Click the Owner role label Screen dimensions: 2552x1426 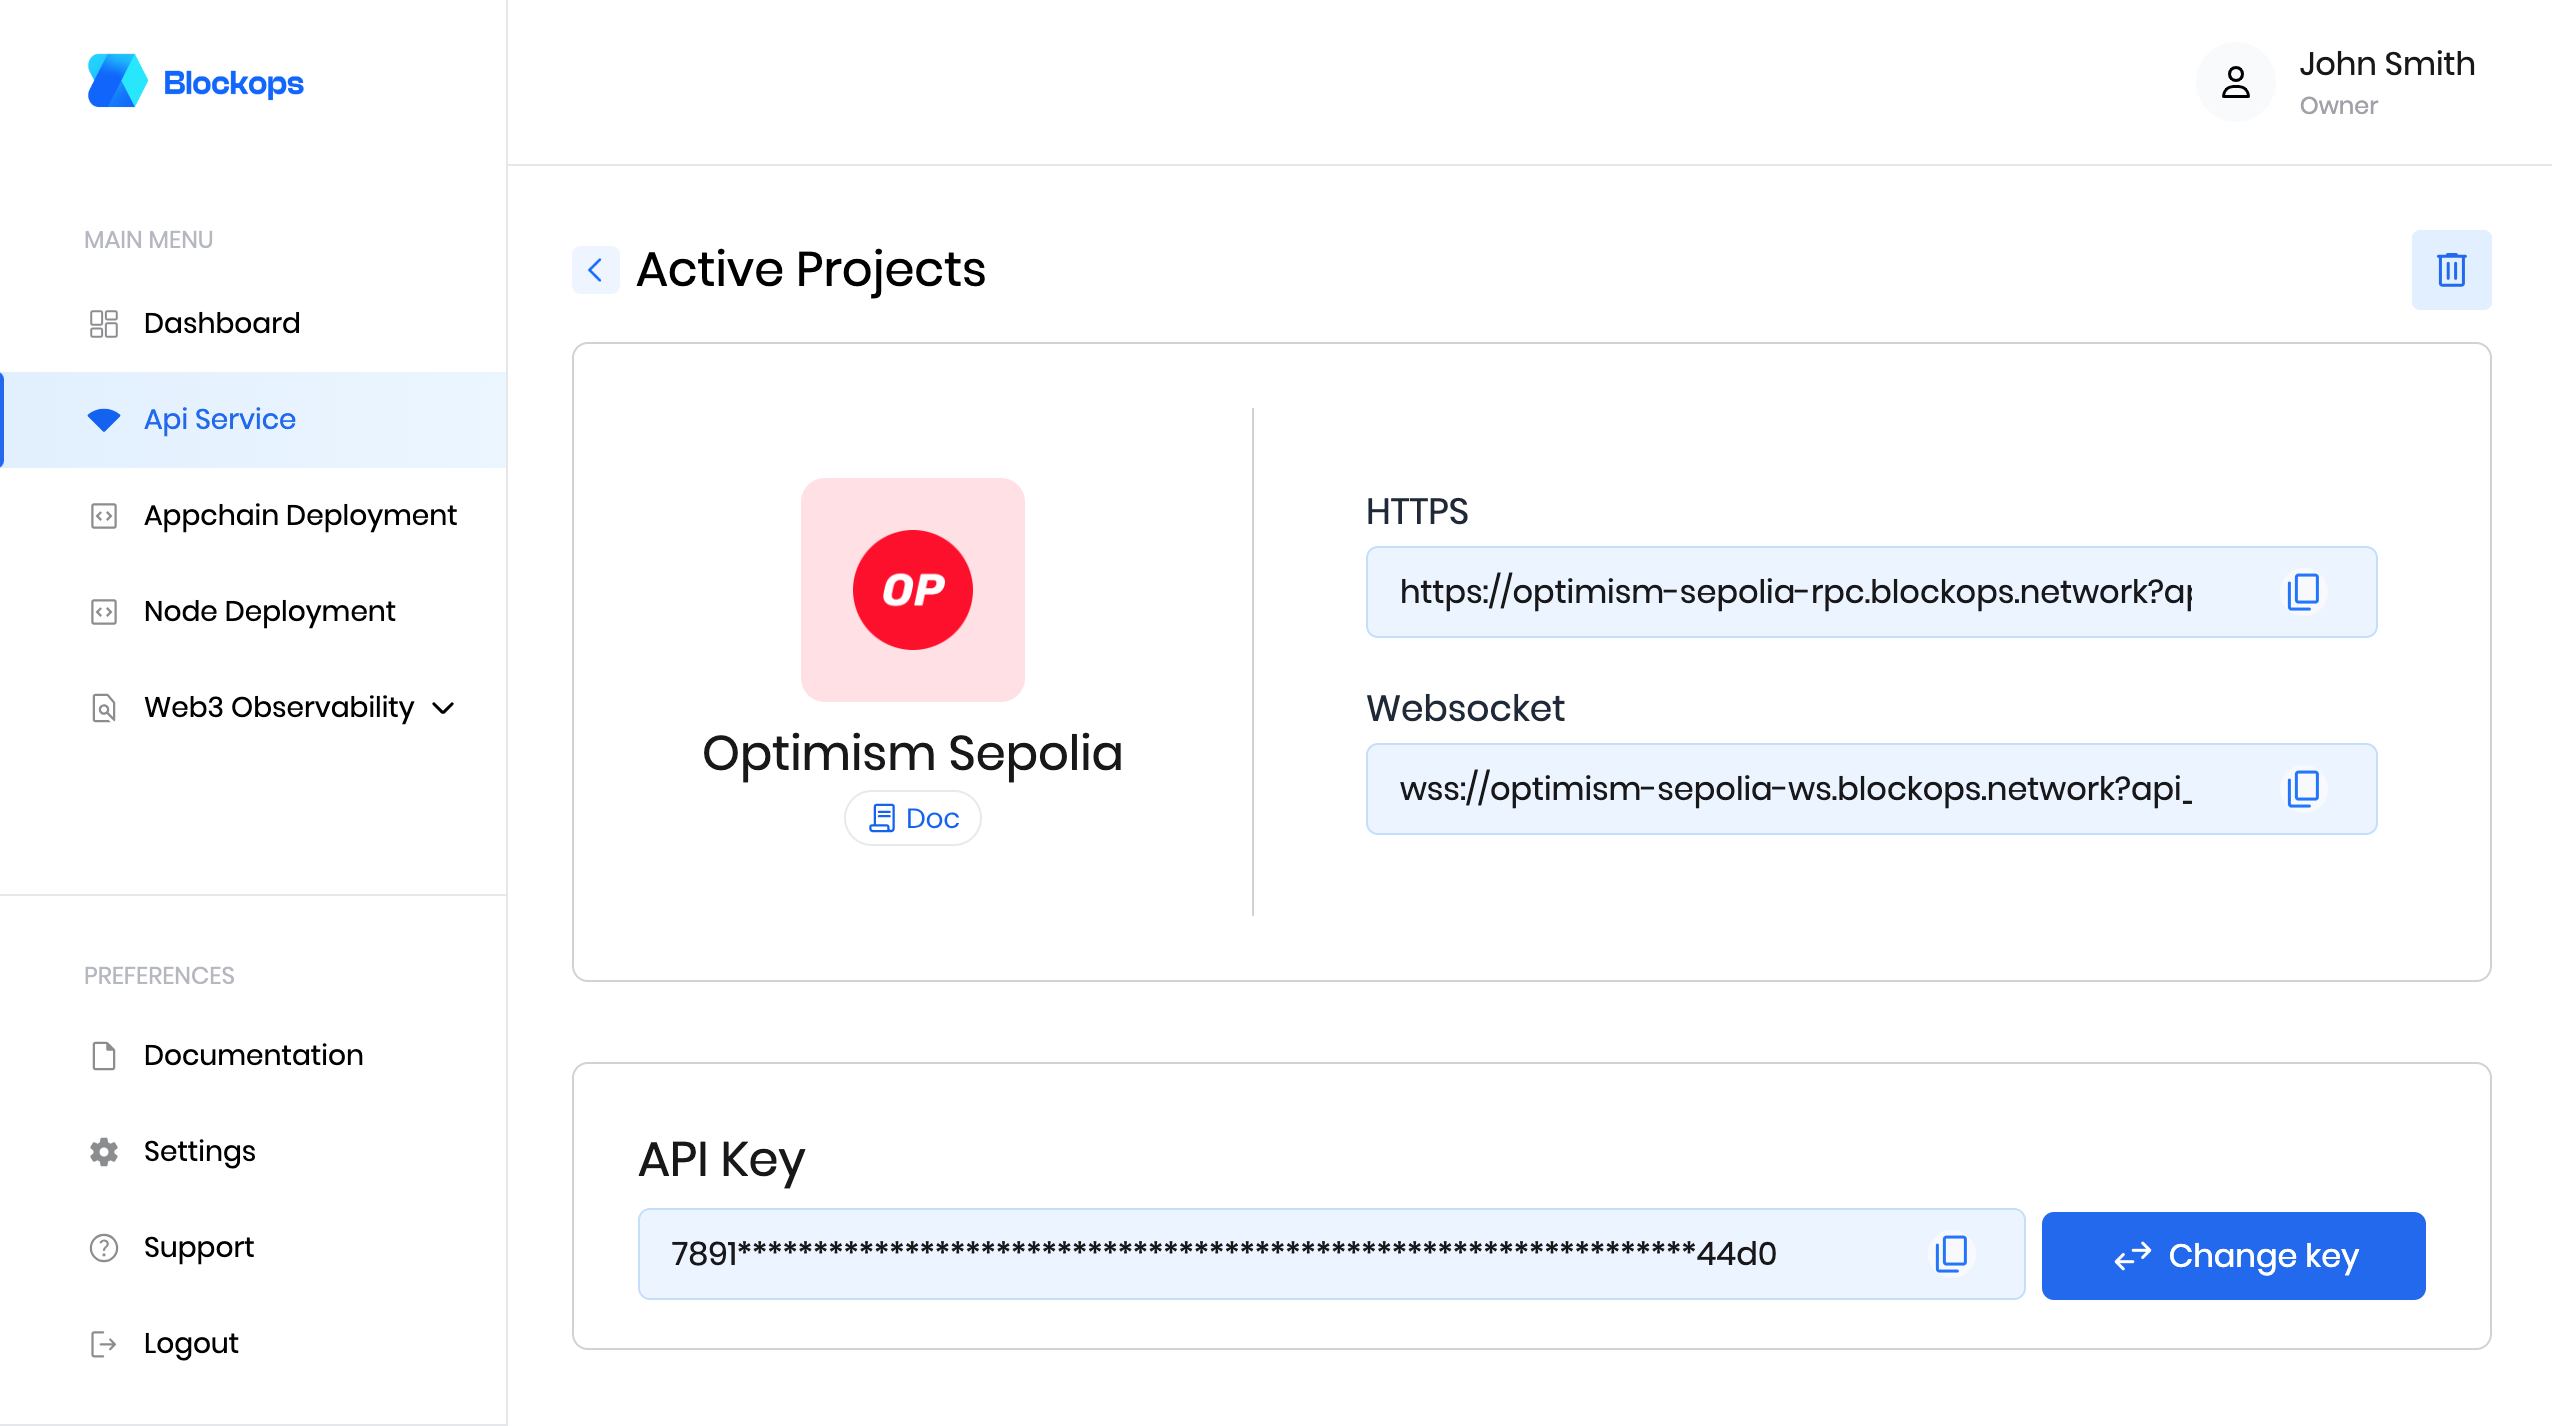2338,106
